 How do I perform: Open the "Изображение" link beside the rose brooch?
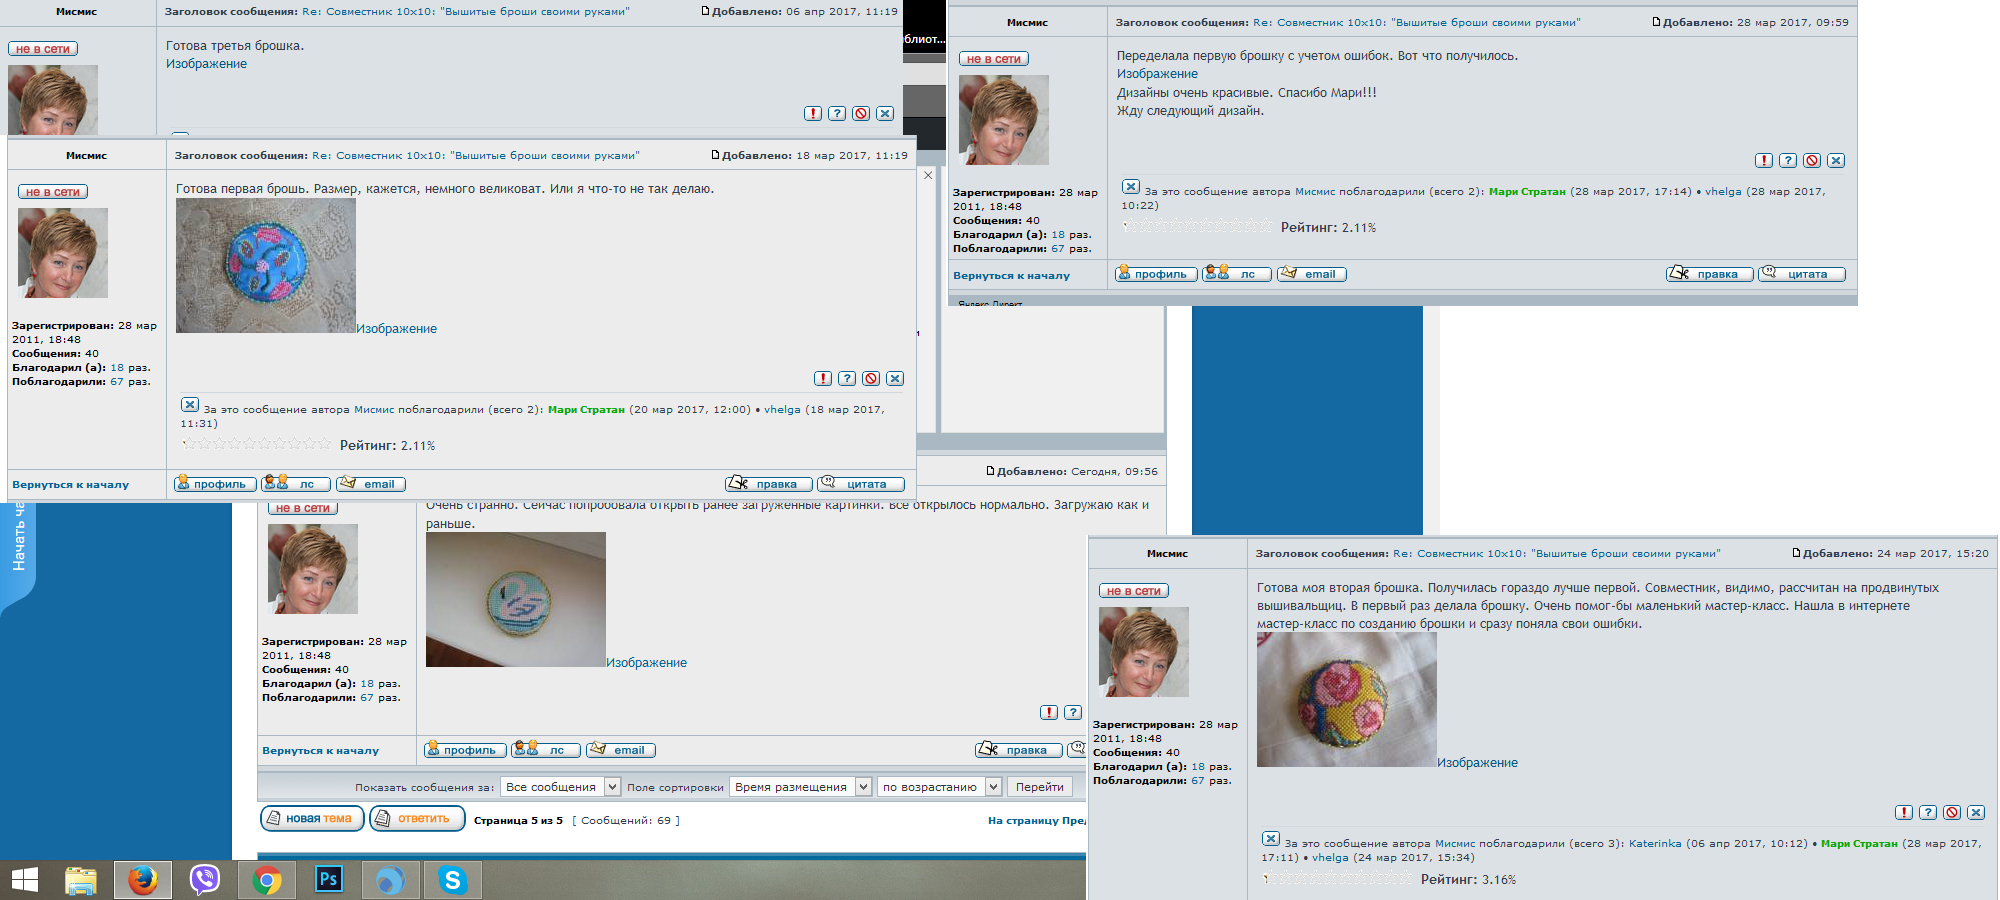point(1477,763)
